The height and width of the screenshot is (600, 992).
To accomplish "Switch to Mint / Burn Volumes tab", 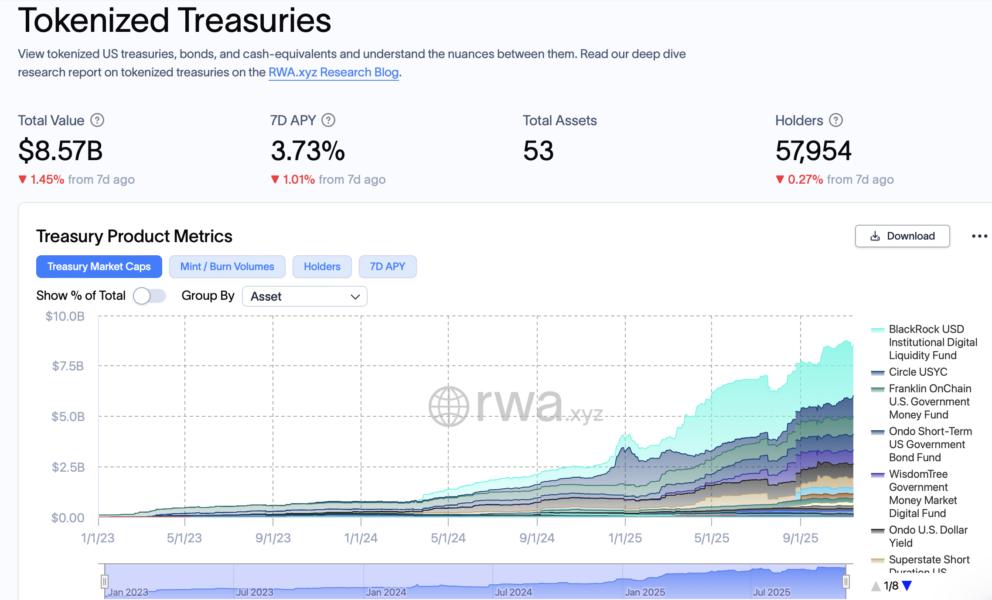I will 227,266.
